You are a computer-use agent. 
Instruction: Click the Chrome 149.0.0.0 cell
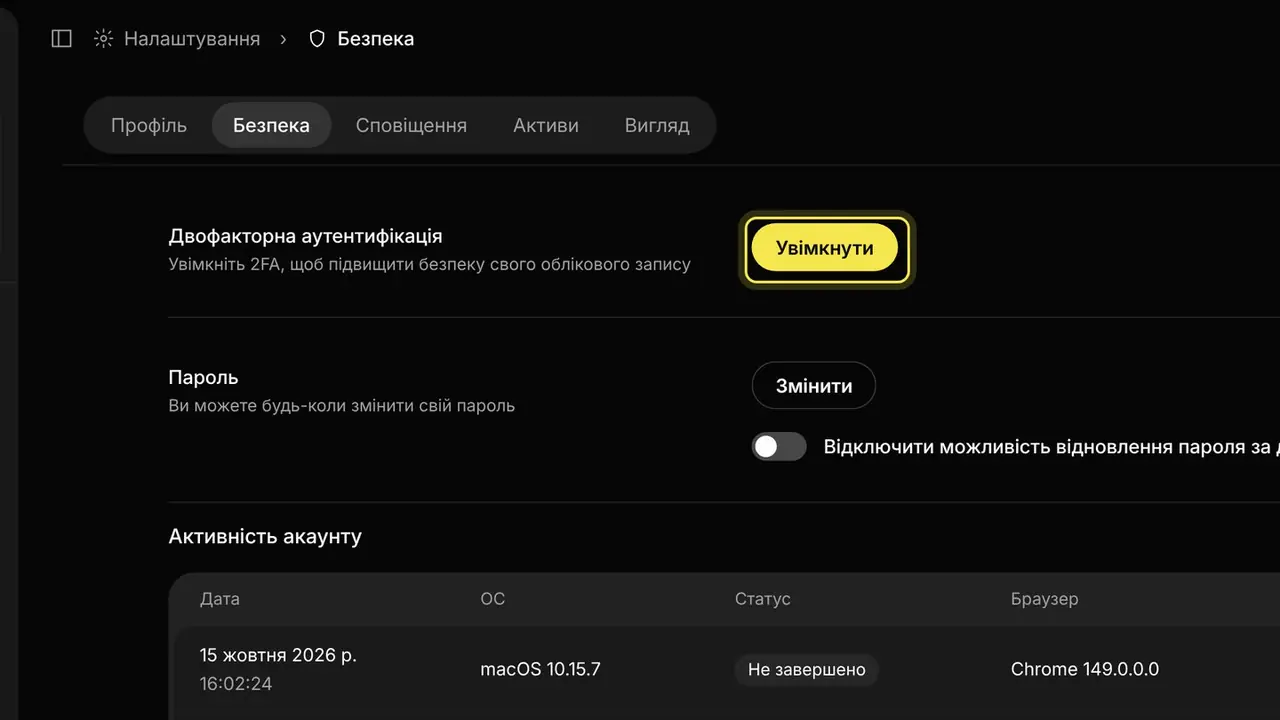[x=1085, y=669]
